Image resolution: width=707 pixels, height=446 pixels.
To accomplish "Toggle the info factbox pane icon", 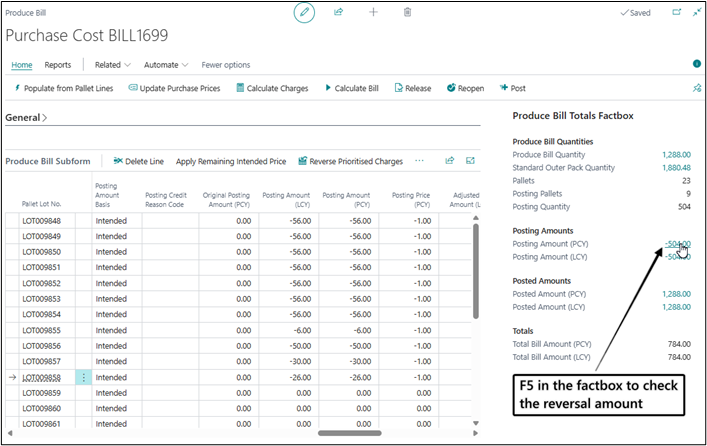I will [697, 64].
